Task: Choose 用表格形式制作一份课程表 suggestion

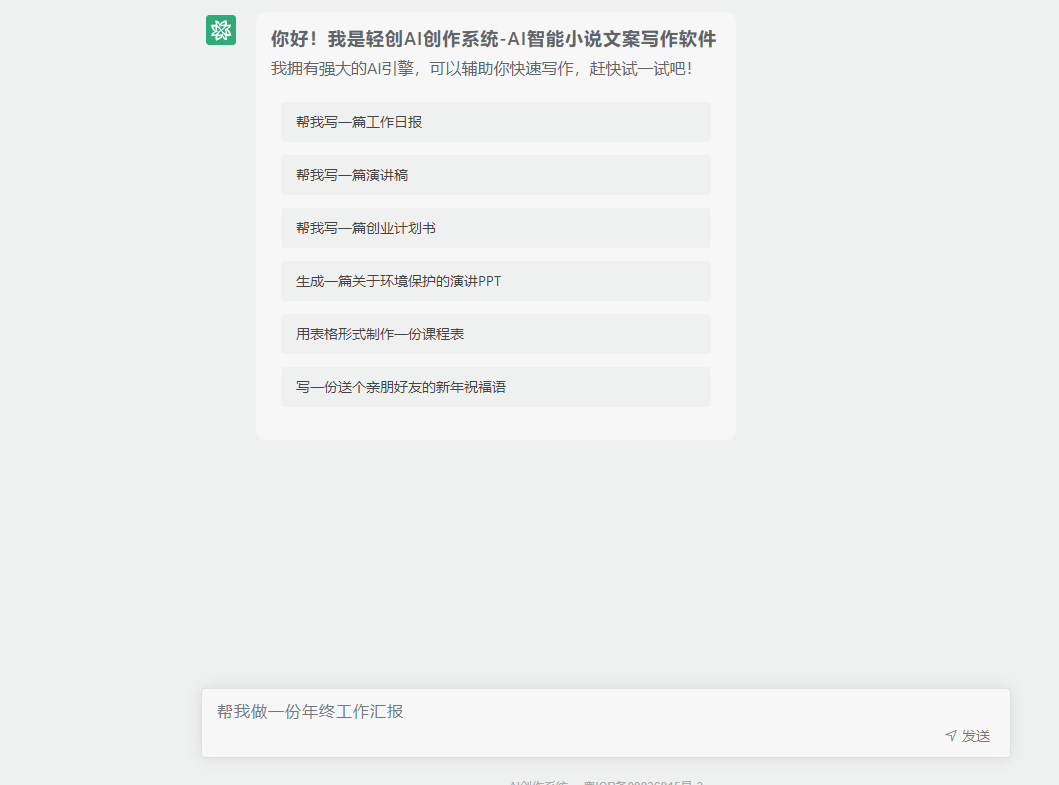Action: click(x=496, y=334)
